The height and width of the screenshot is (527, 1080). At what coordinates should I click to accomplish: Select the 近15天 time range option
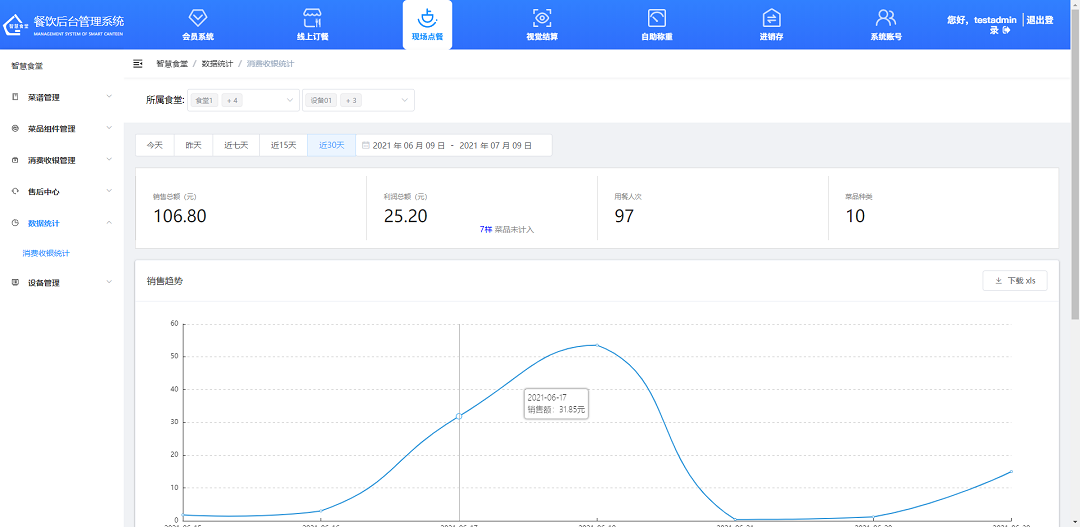(283, 145)
